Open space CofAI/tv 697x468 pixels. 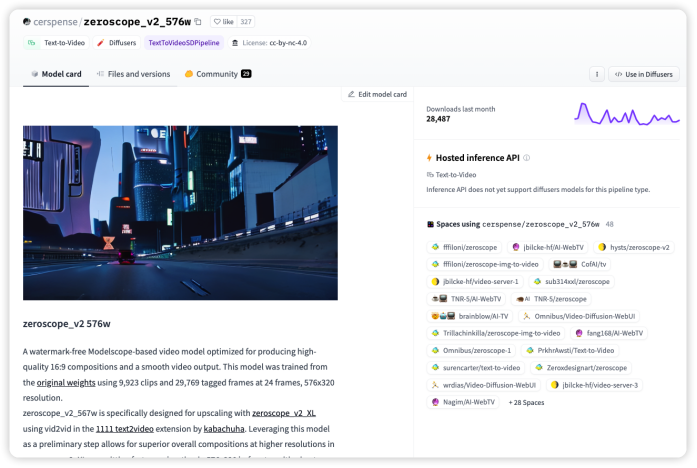click(580, 264)
